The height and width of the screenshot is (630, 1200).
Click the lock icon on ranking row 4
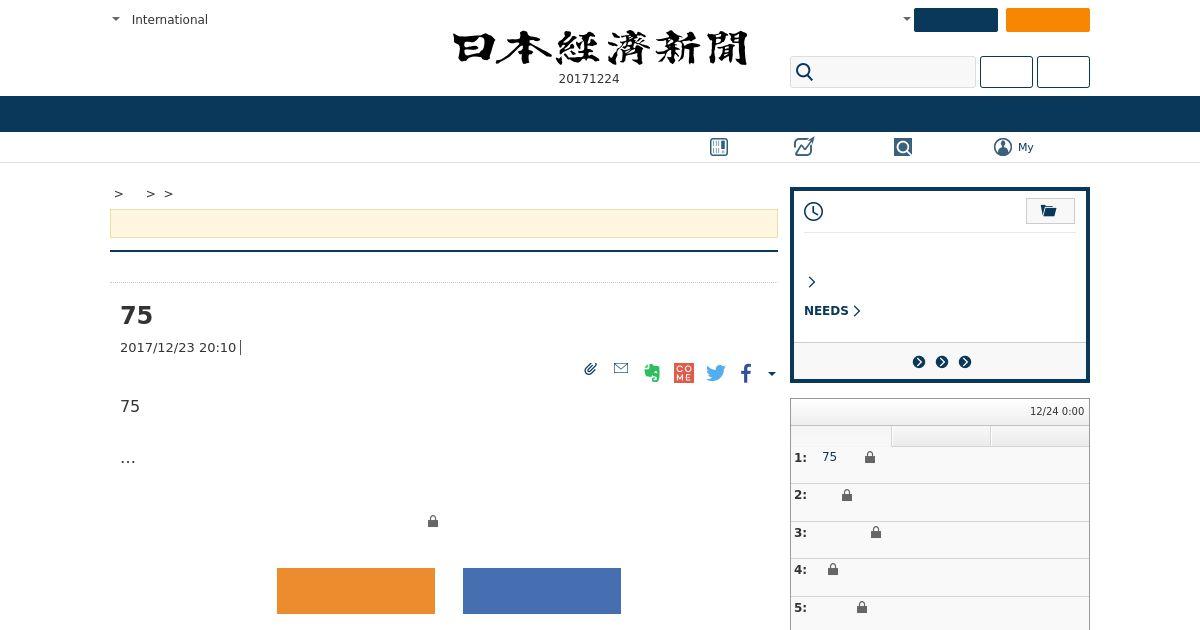click(x=833, y=569)
